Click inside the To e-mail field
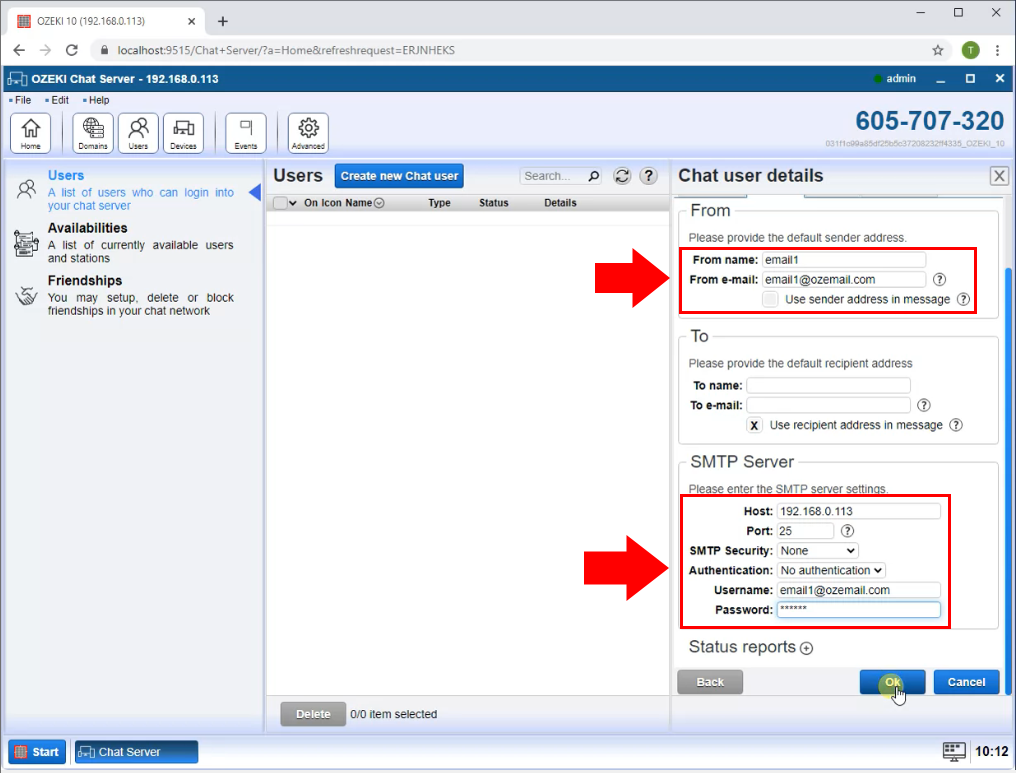This screenshot has width=1016, height=773. [827, 404]
